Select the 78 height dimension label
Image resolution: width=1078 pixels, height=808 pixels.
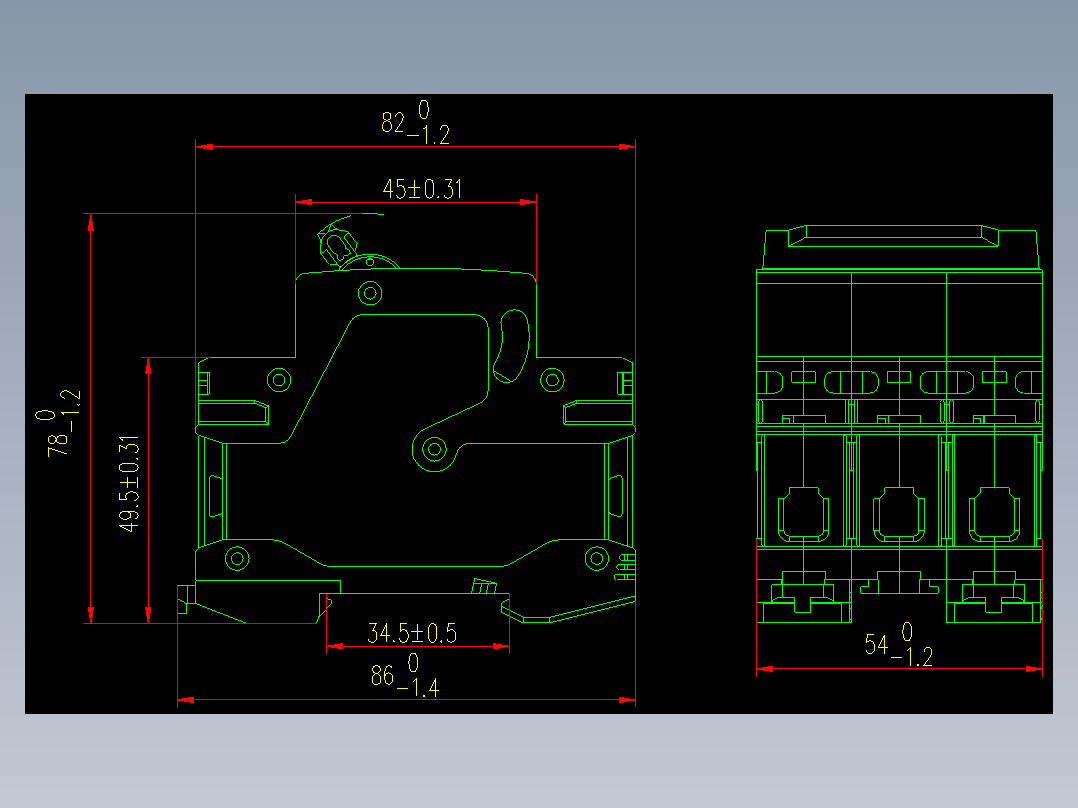(x=58, y=423)
